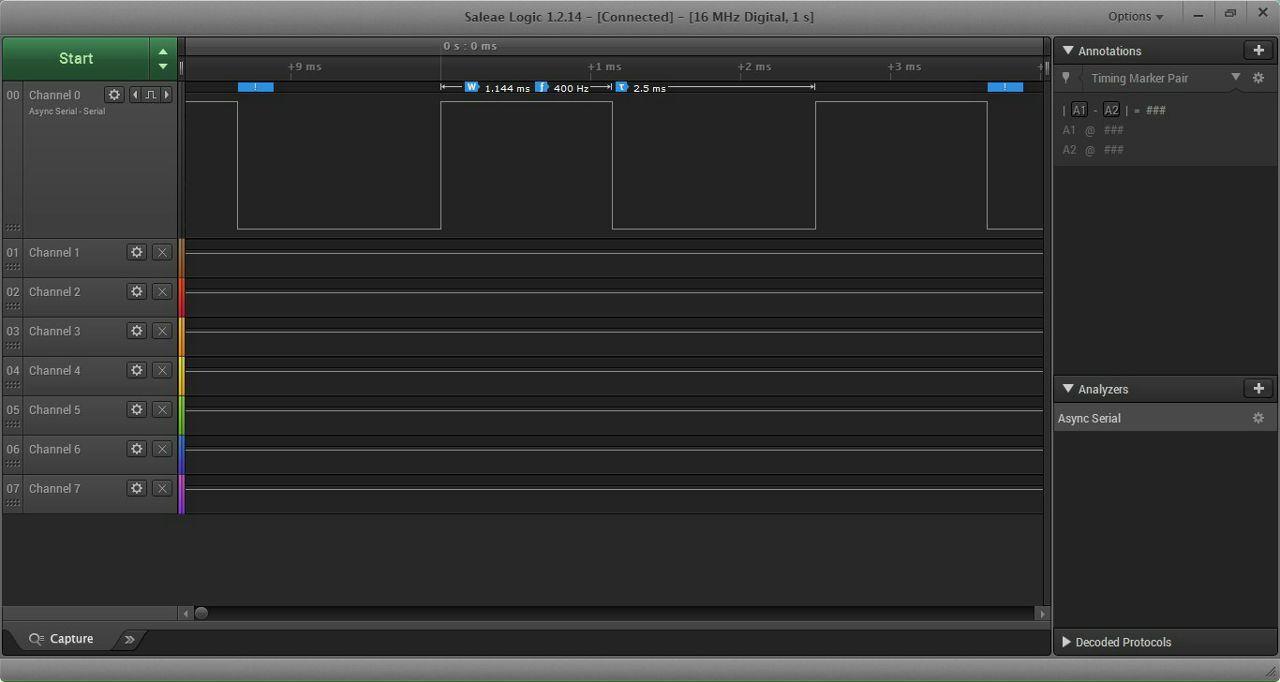Collapse the Annotations panel

[1068, 51]
